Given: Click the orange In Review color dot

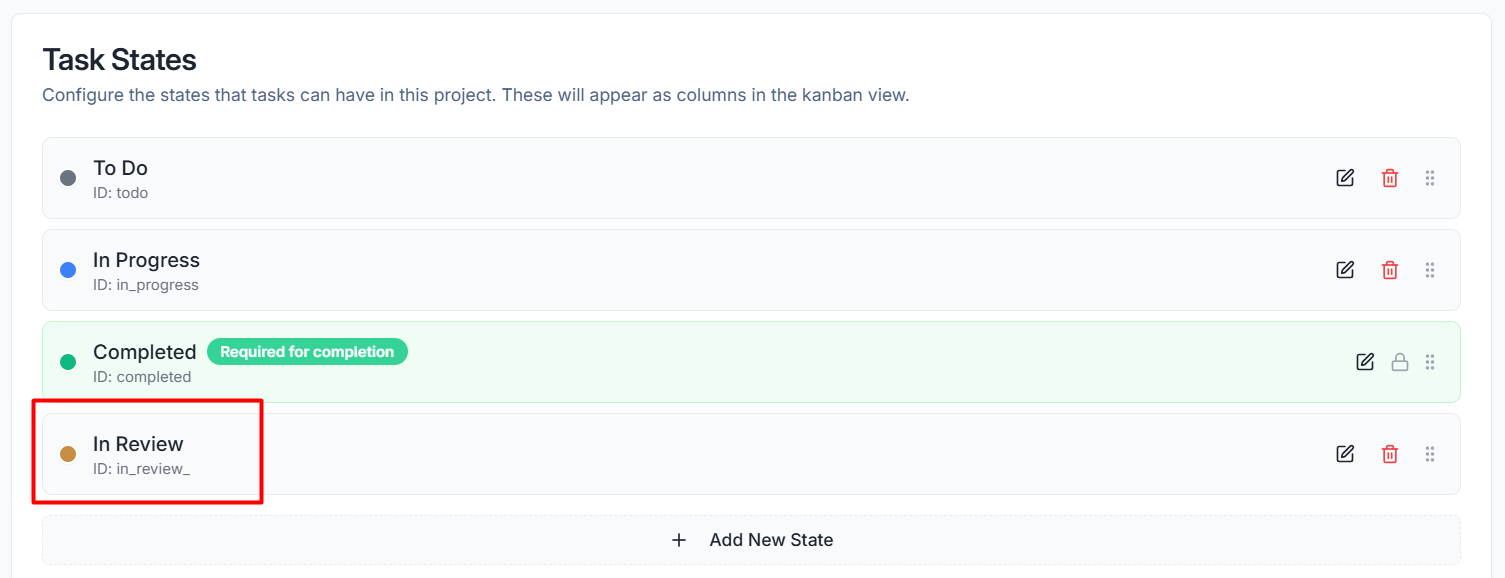Looking at the screenshot, I should click(x=68, y=454).
